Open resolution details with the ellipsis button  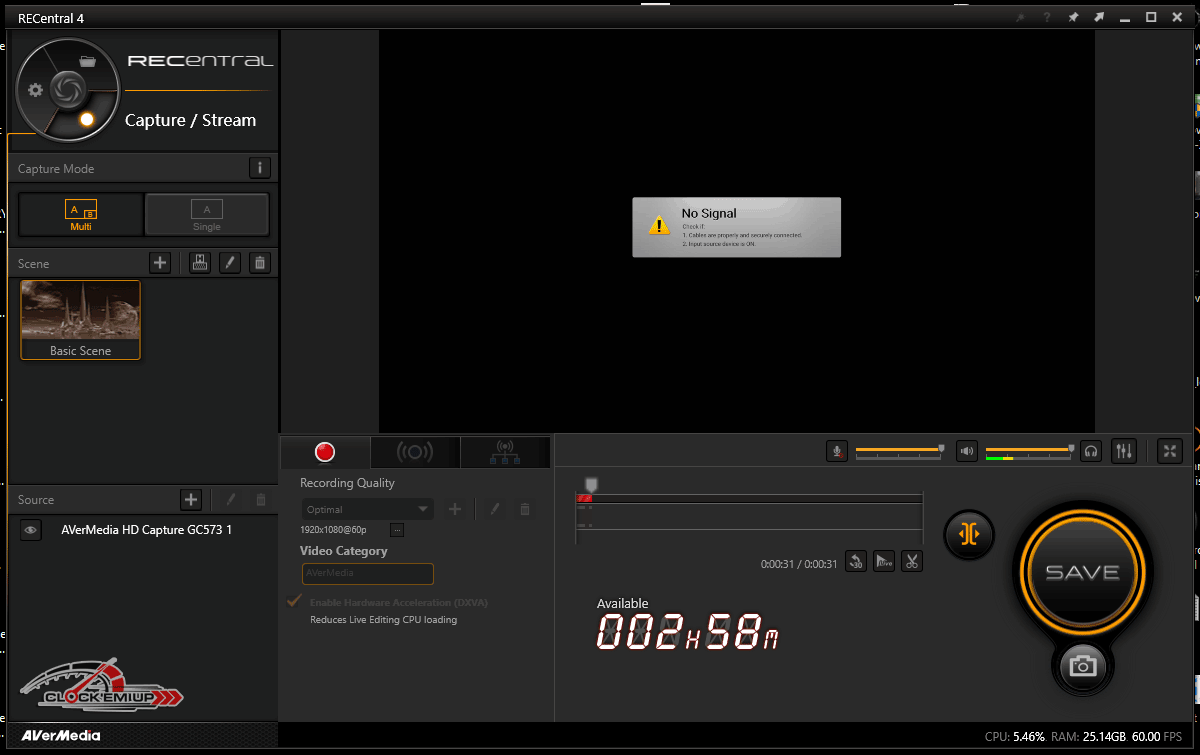click(x=396, y=530)
